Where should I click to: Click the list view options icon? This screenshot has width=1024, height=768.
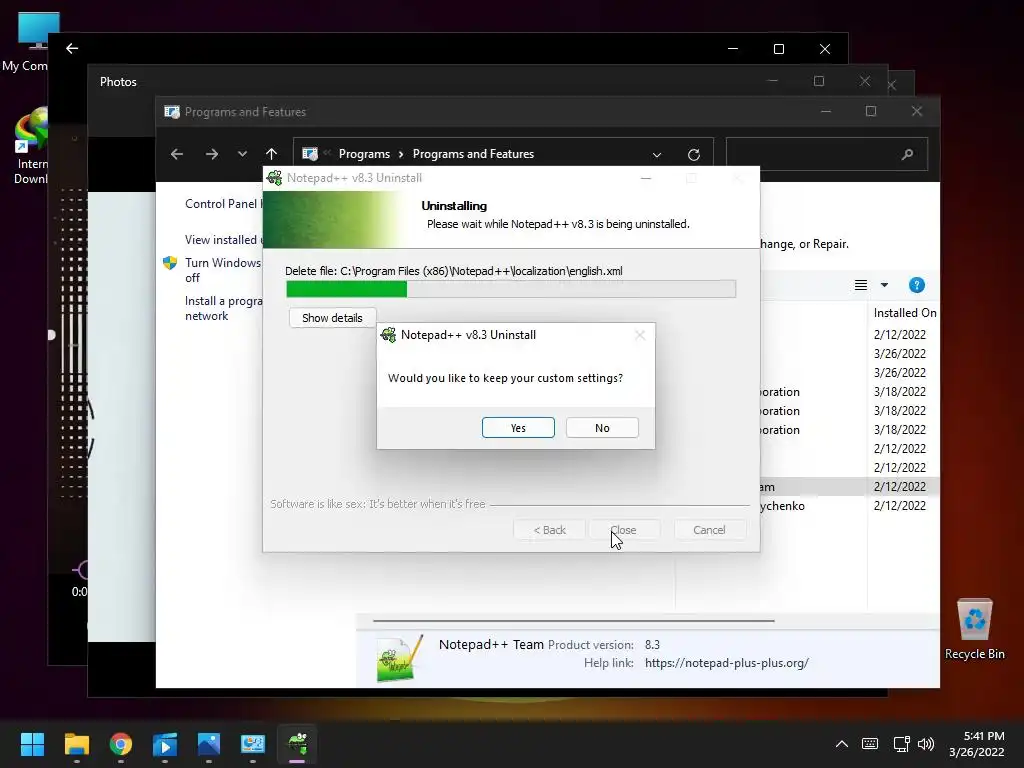tap(861, 285)
